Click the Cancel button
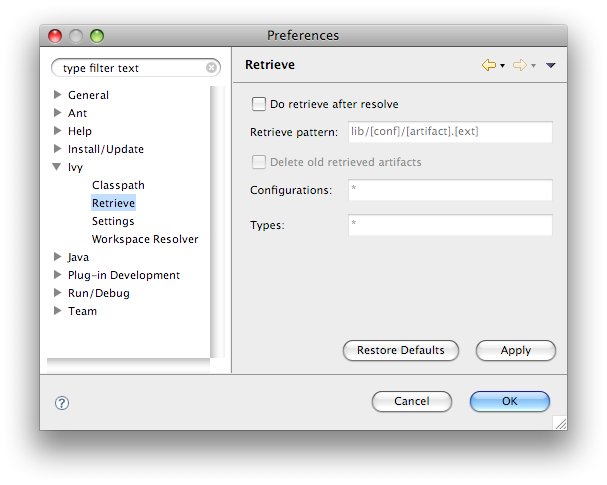Viewport: 607px width, 485px height. pos(411,401)
